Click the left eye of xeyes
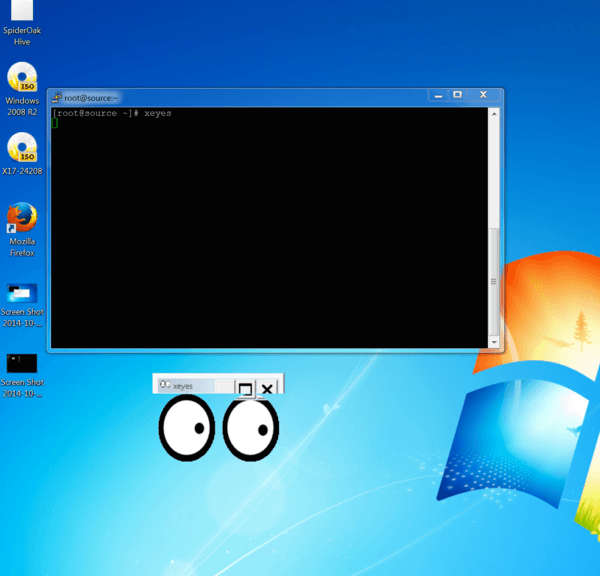600x576 pixels. 186,430
